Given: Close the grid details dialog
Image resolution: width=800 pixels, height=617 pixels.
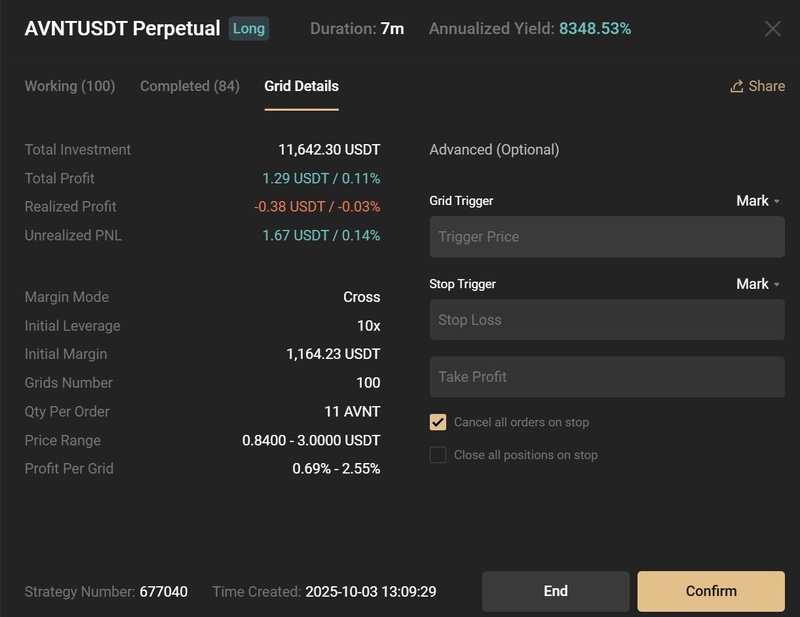Looking at the screenshot, I should [772, 29].
